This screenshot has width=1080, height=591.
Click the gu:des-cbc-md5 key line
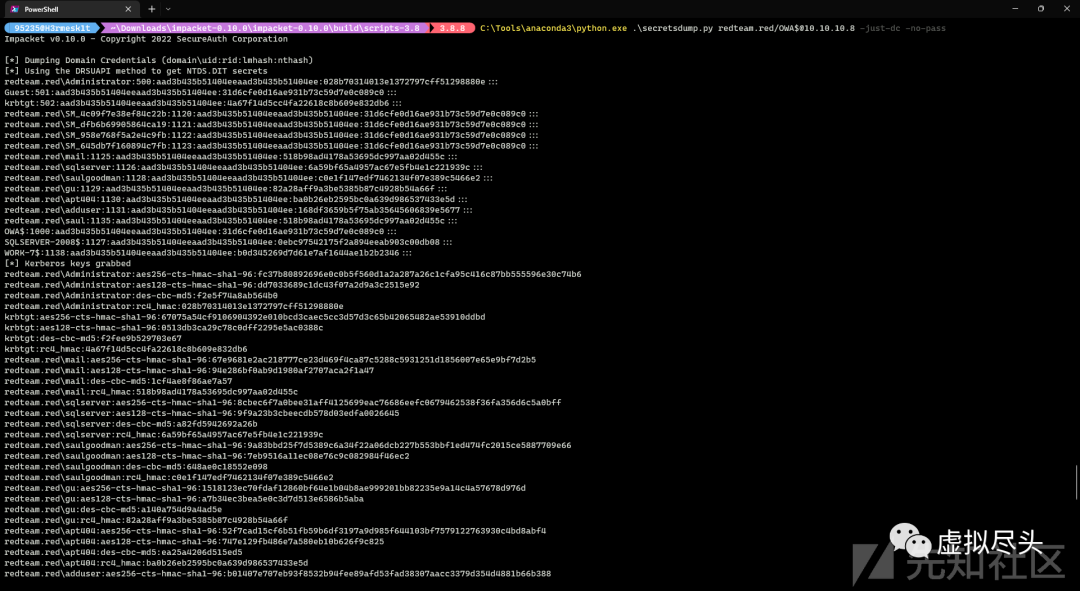coord(113,510)
